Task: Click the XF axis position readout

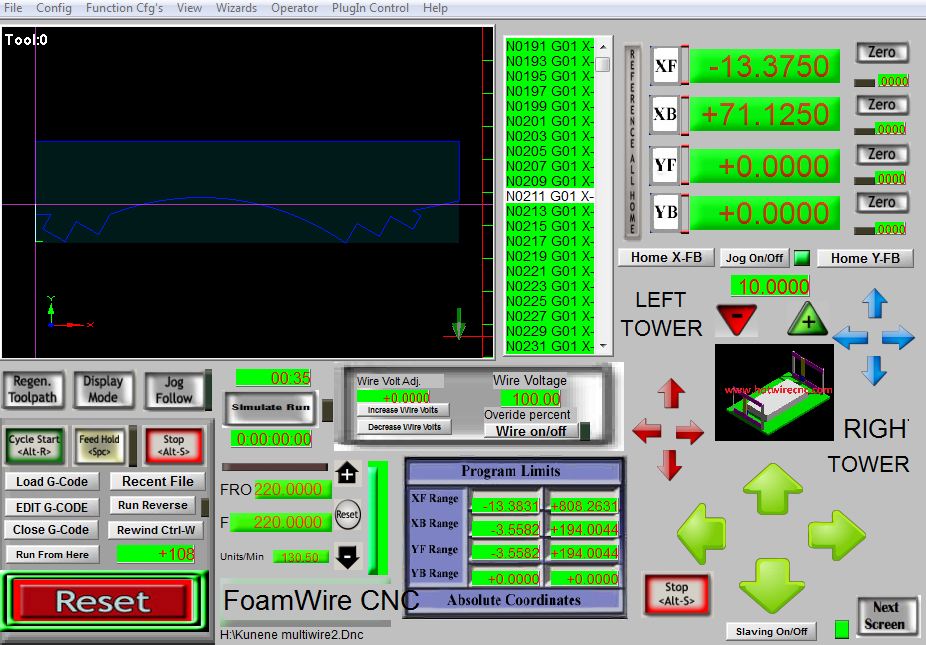Action: [x=765, y=67]
